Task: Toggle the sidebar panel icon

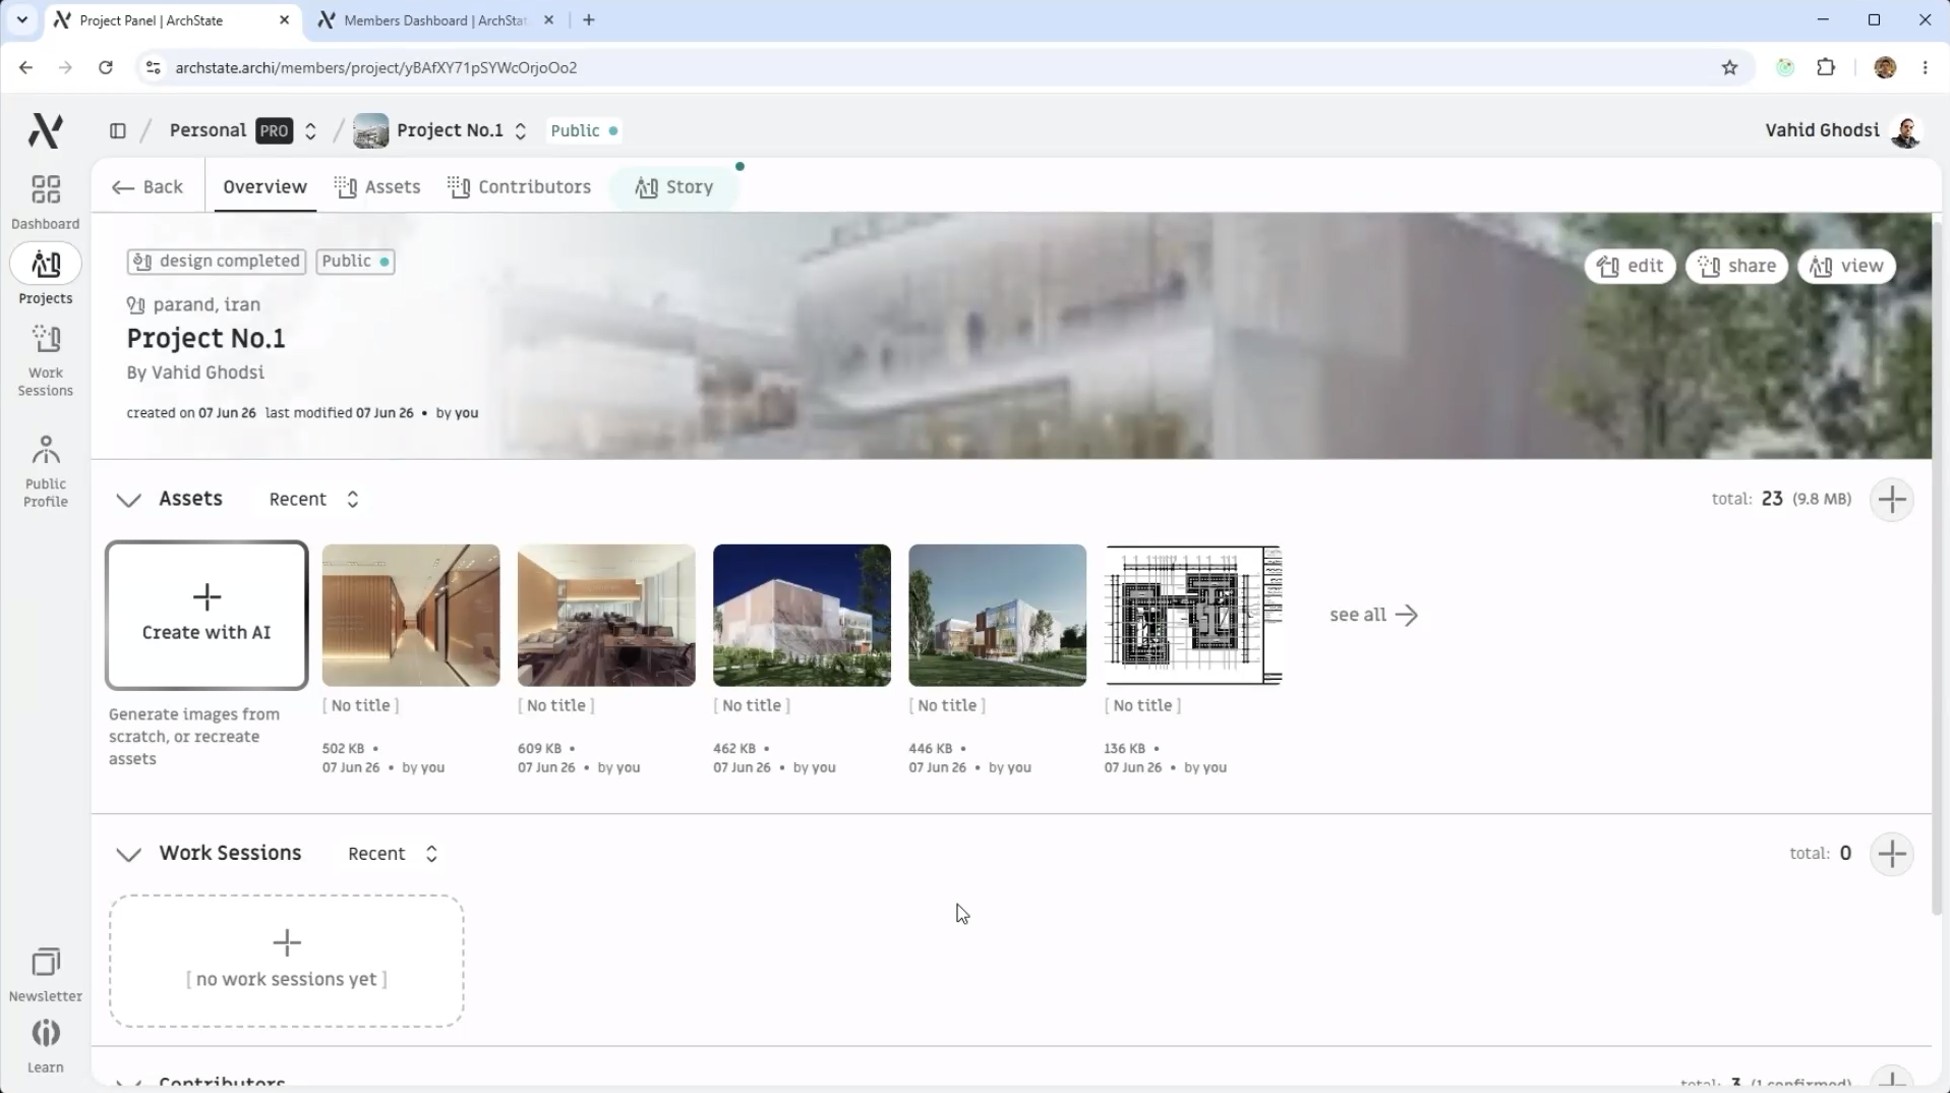Action: 118,131
